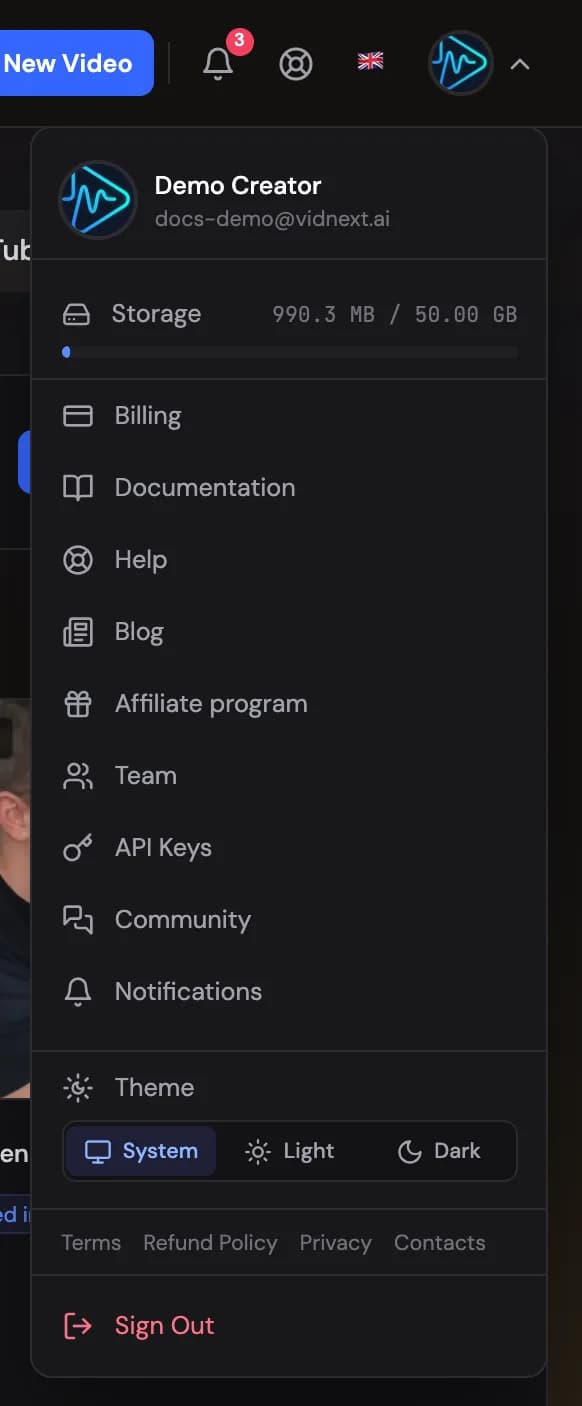
Task: Open the Blog menu item
Action: [289, 632]
